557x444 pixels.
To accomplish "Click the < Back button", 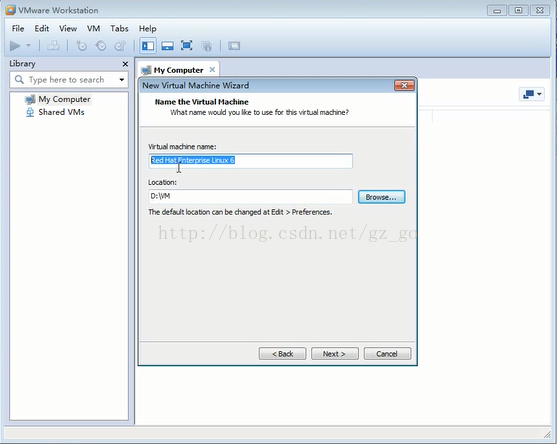I will (282, 354).
